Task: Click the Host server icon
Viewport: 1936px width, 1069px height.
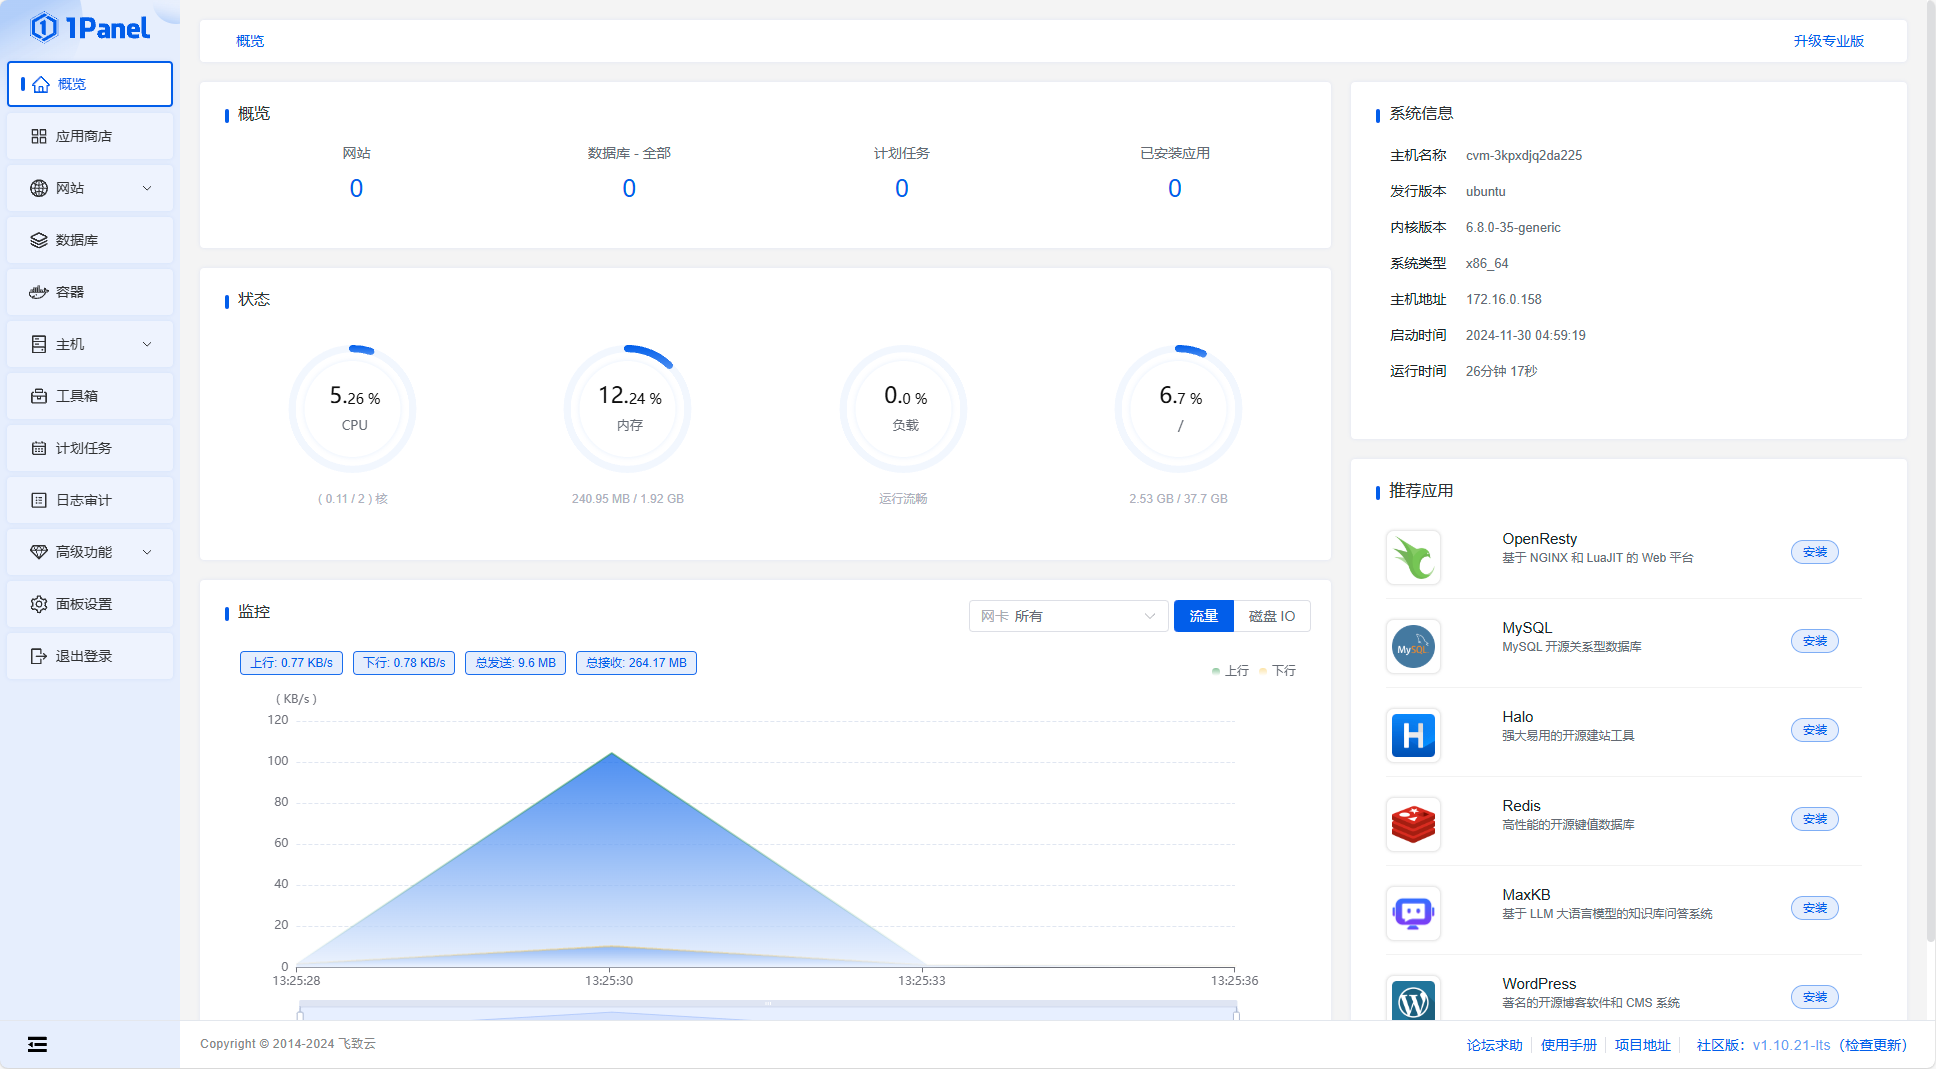Action: pos(39,344)
